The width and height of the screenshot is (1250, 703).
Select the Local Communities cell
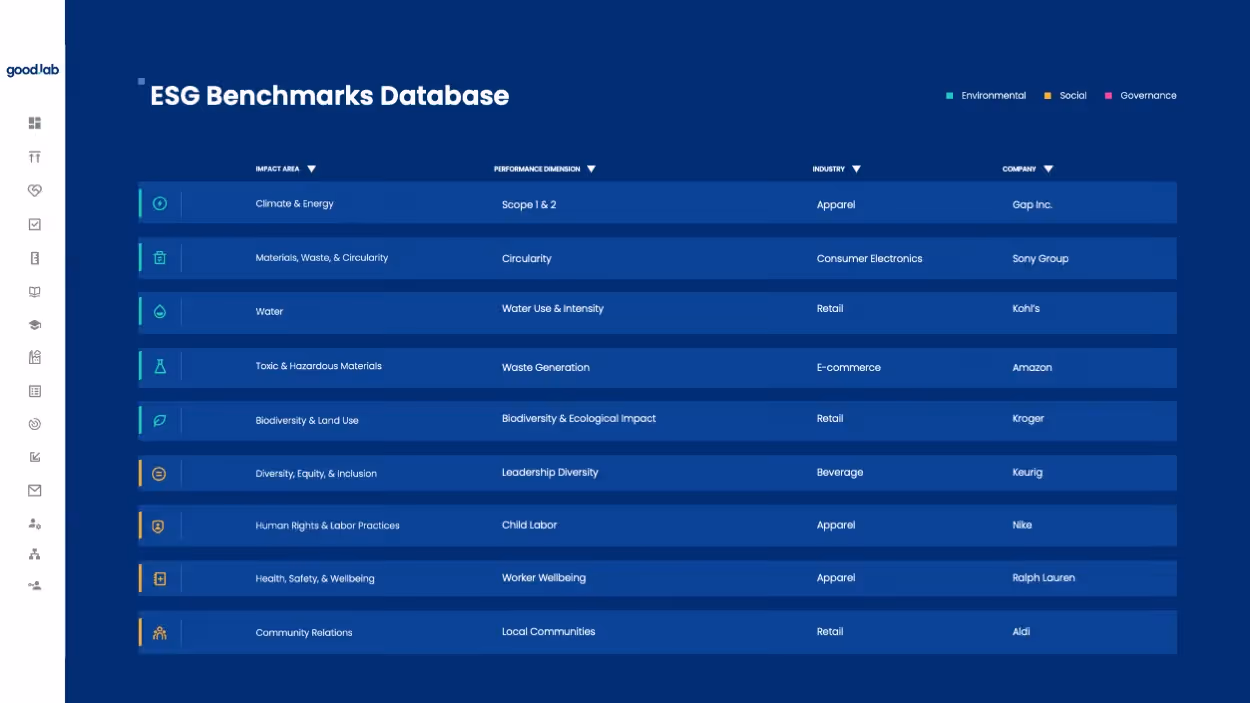(x=548, y=632)
